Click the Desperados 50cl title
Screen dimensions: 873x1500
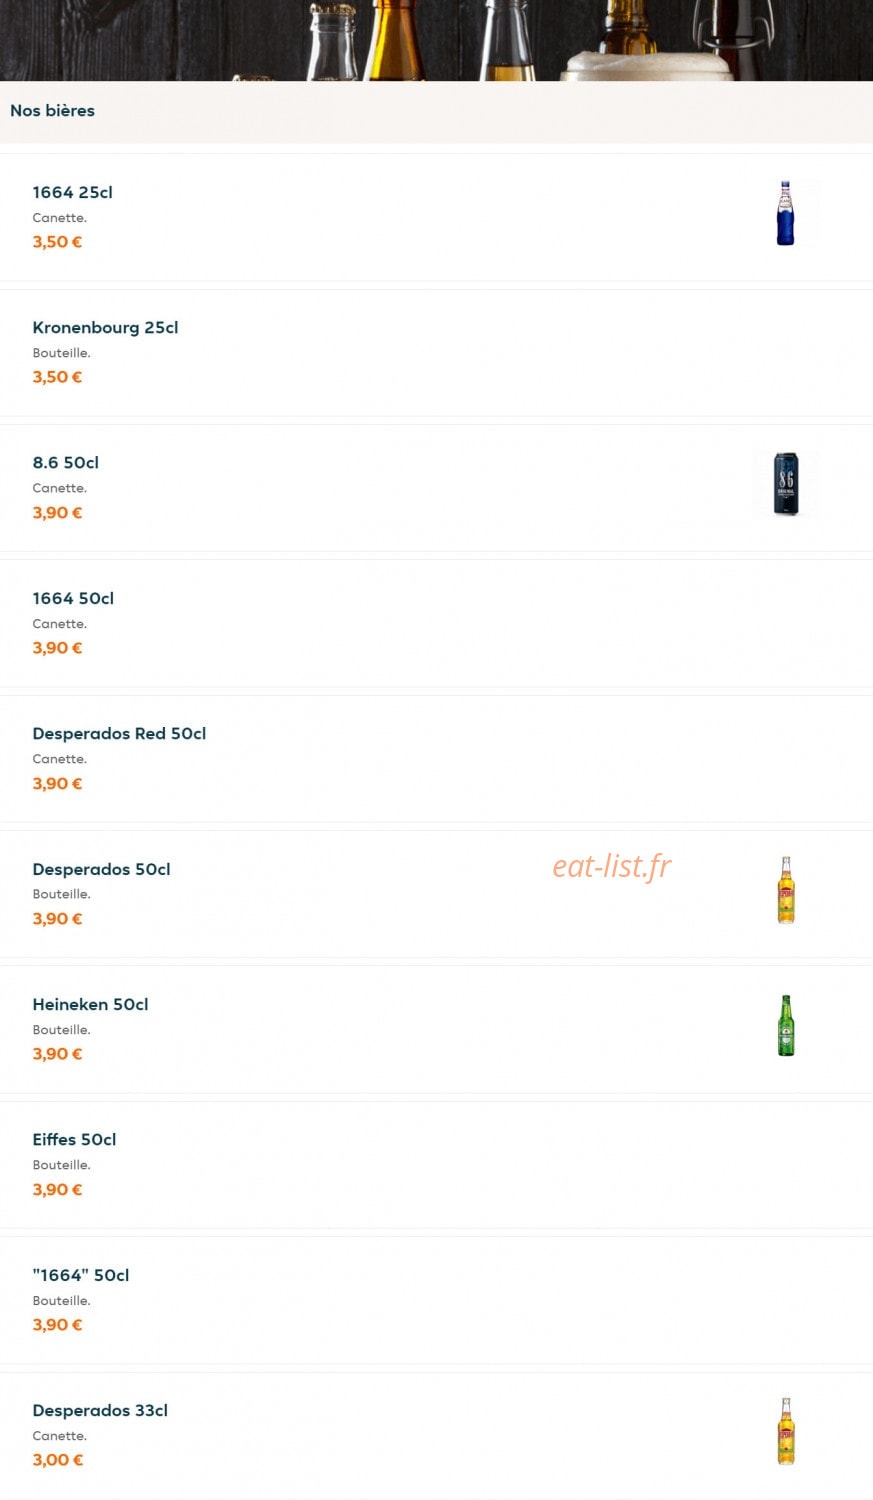click(x=101, y=869)
